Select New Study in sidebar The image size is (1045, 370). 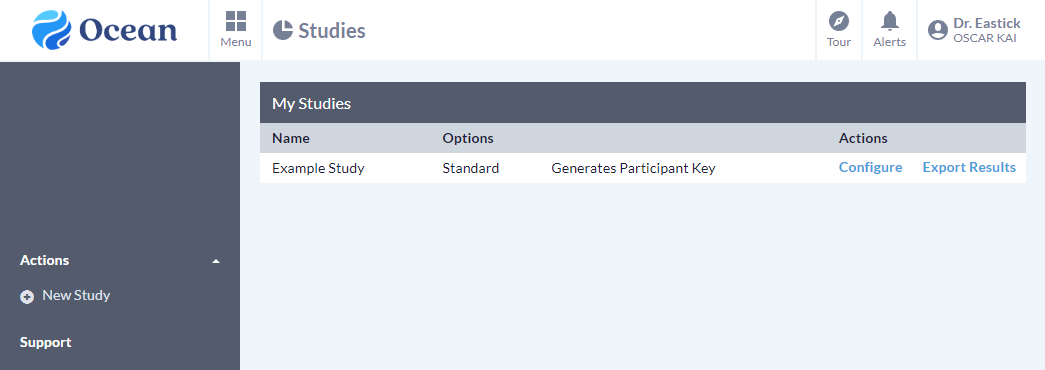pos(76,295)
